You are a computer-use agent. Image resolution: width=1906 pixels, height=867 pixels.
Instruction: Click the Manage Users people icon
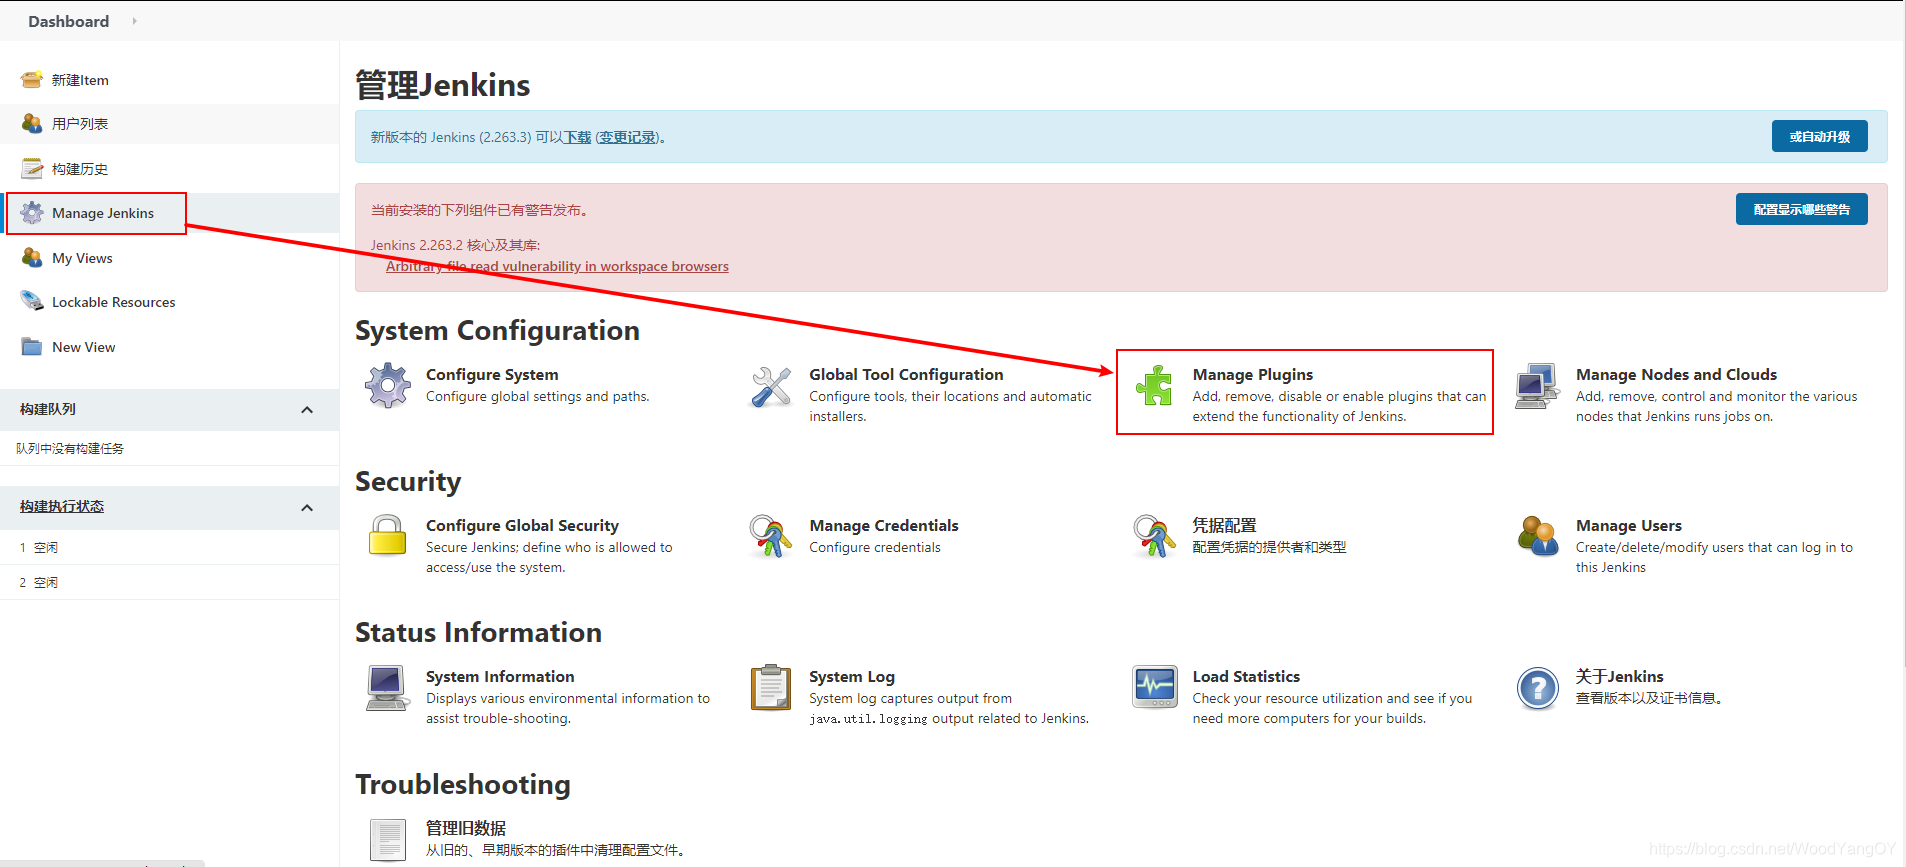pos(1537,536)
